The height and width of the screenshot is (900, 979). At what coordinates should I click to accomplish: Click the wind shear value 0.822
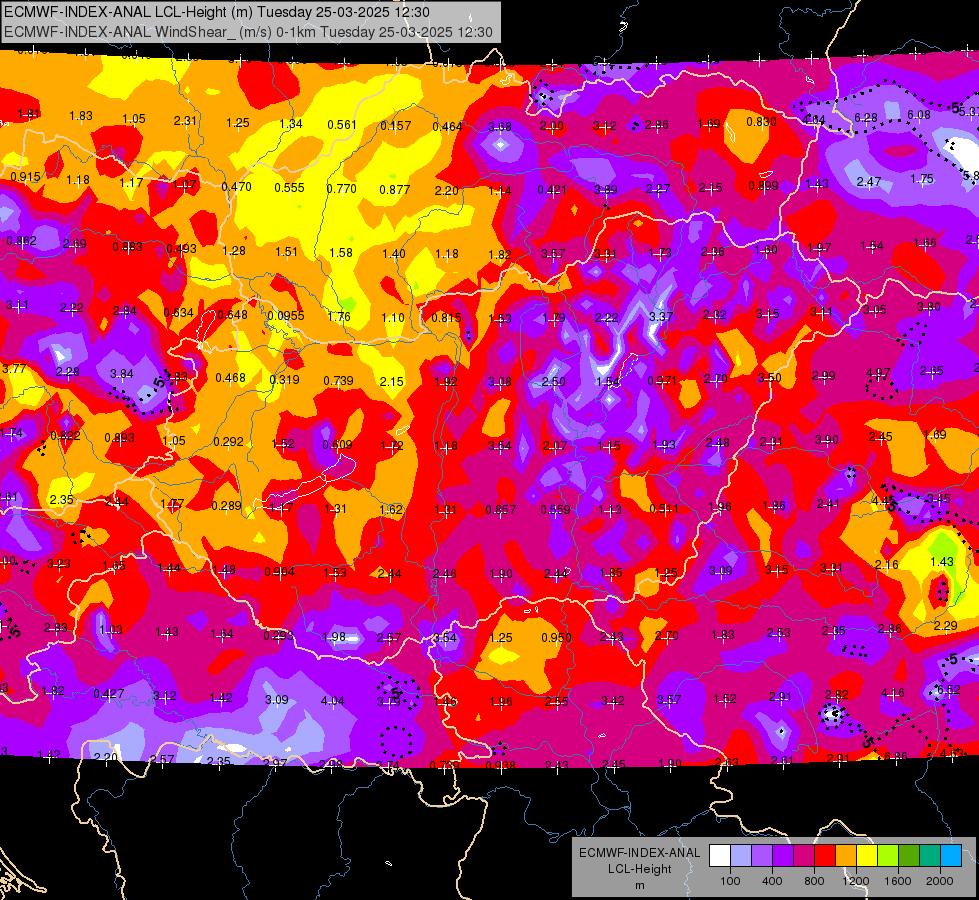pyautogui.click(x=65, y=435)
